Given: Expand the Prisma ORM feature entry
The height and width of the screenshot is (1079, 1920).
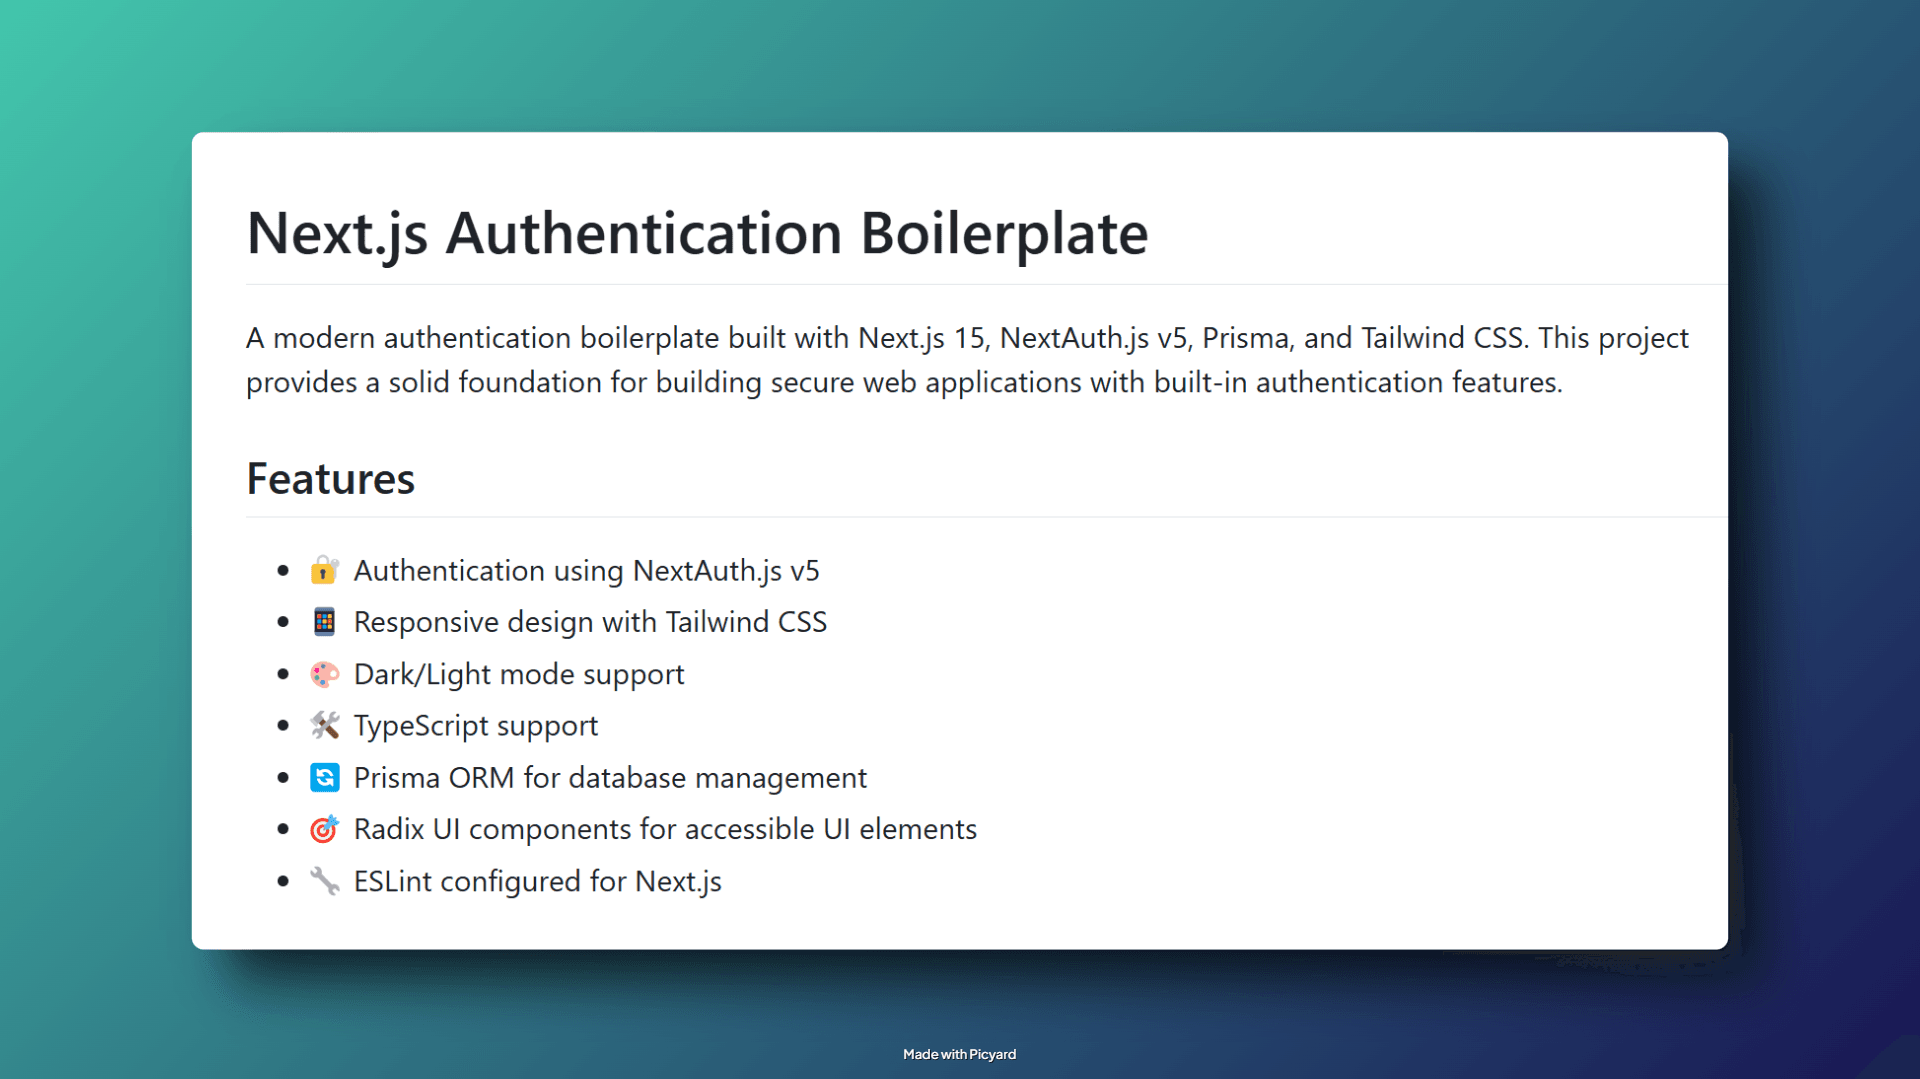Looking at the screenshot, I should (610, 777).
